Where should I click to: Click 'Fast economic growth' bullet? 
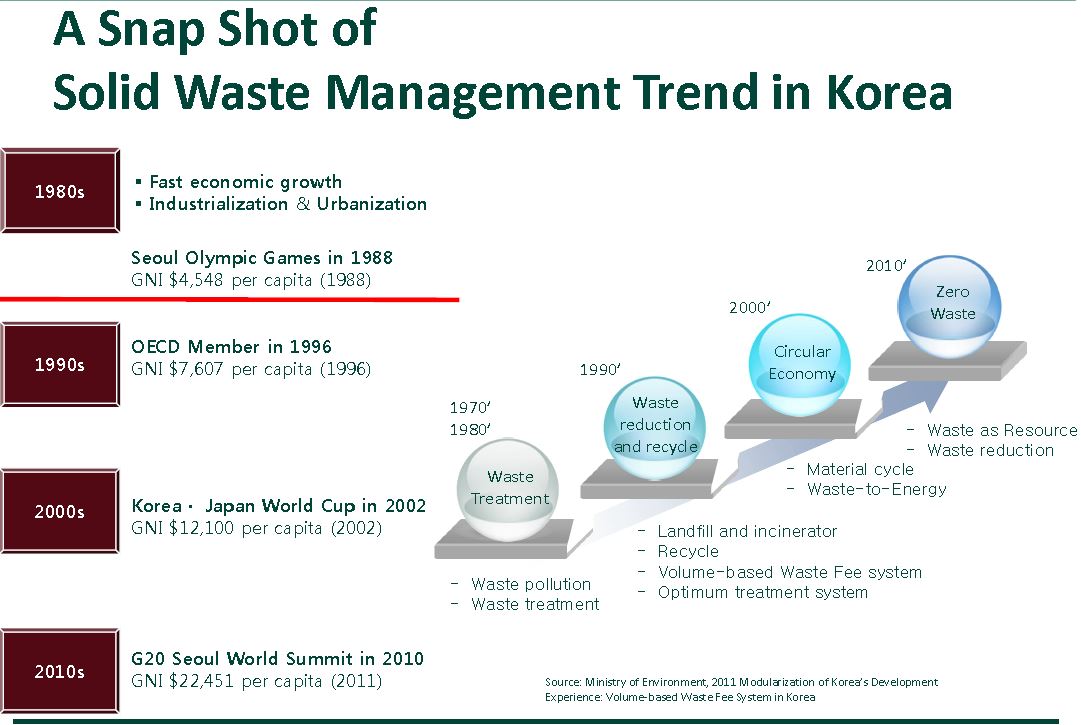[245, 182]
